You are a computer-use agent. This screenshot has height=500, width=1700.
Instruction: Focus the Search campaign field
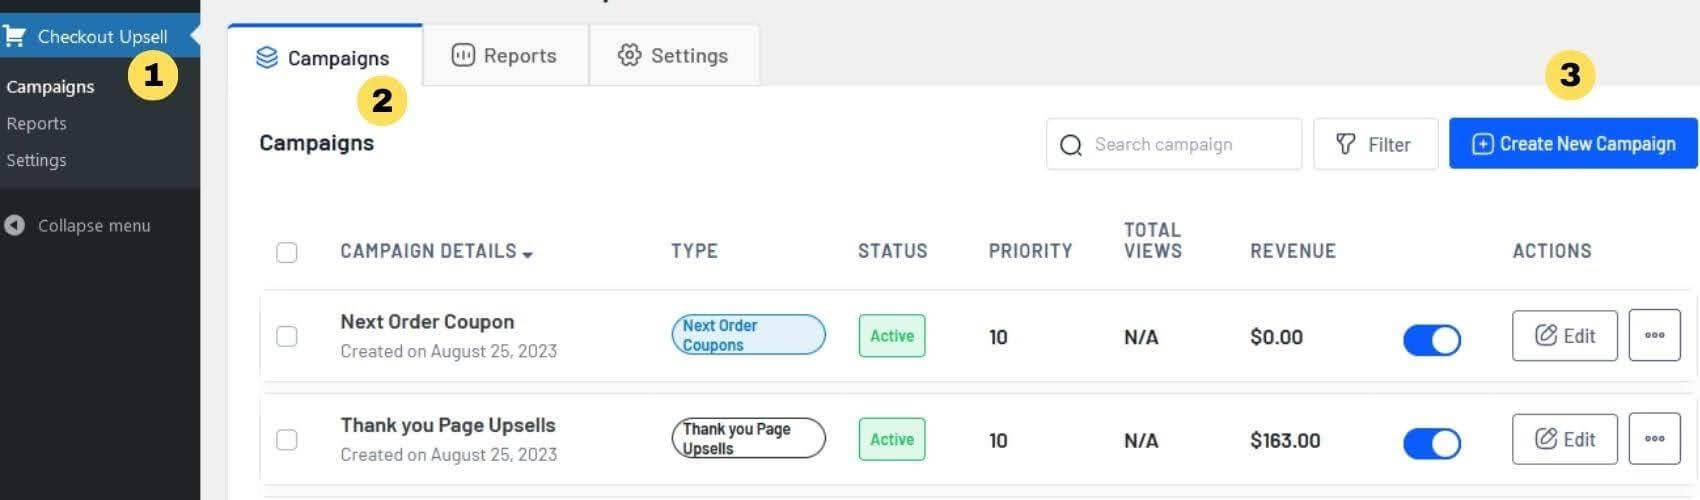point(1174,144)
